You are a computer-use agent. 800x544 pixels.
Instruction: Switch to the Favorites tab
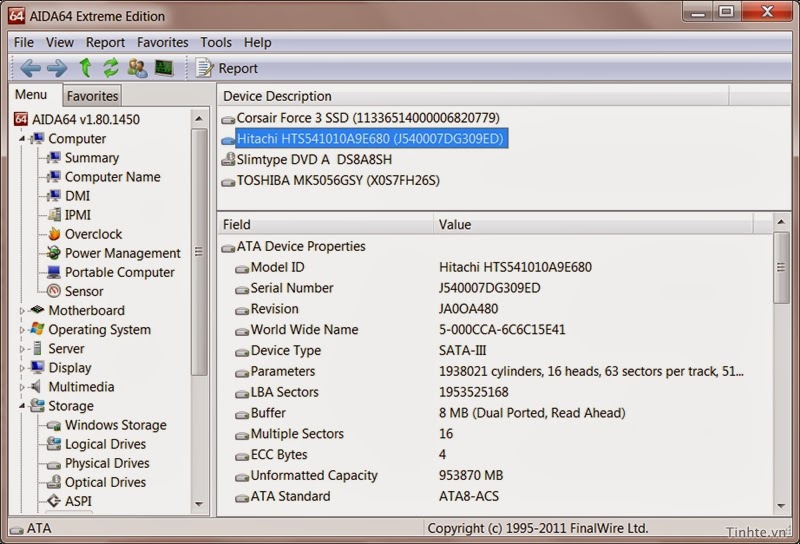pos(92,96)
